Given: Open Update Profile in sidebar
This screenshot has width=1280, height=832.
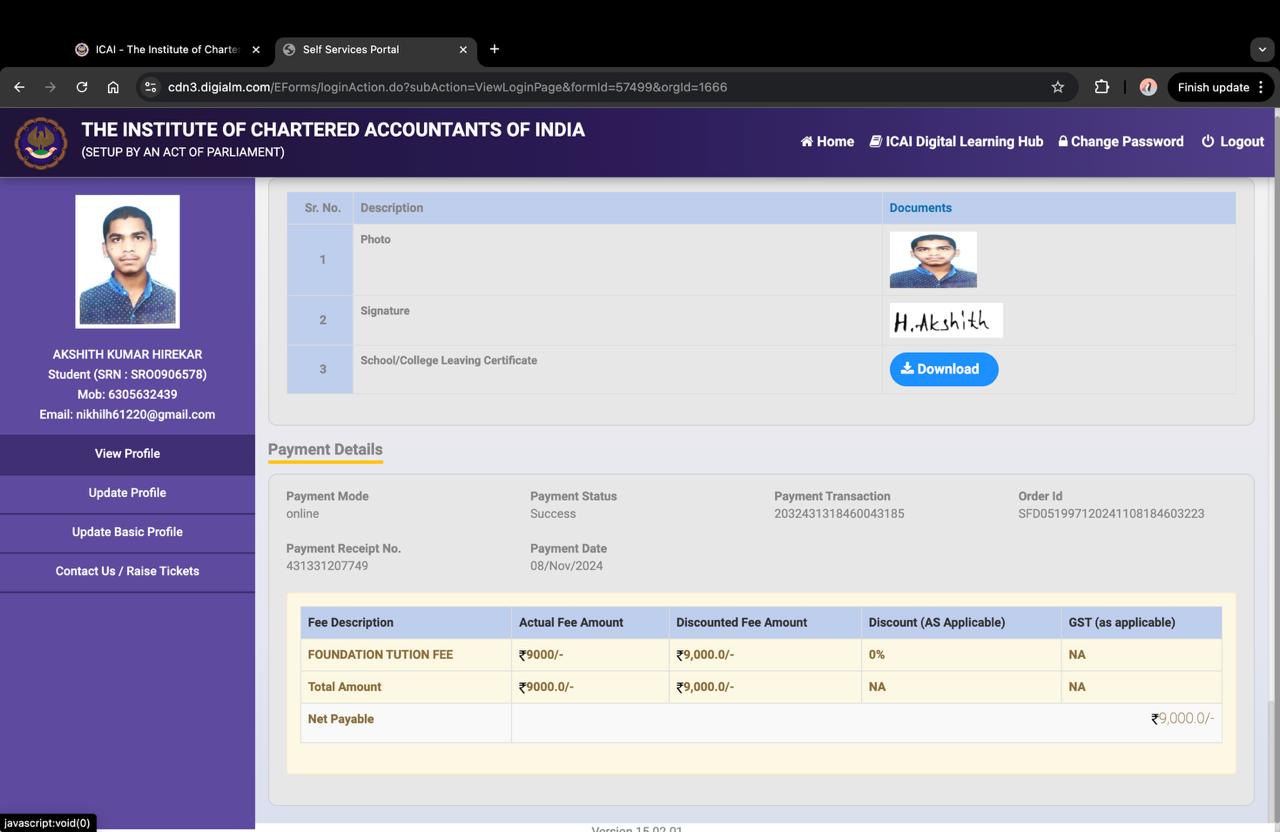Looking at the screenshot, I should (127, 493).
